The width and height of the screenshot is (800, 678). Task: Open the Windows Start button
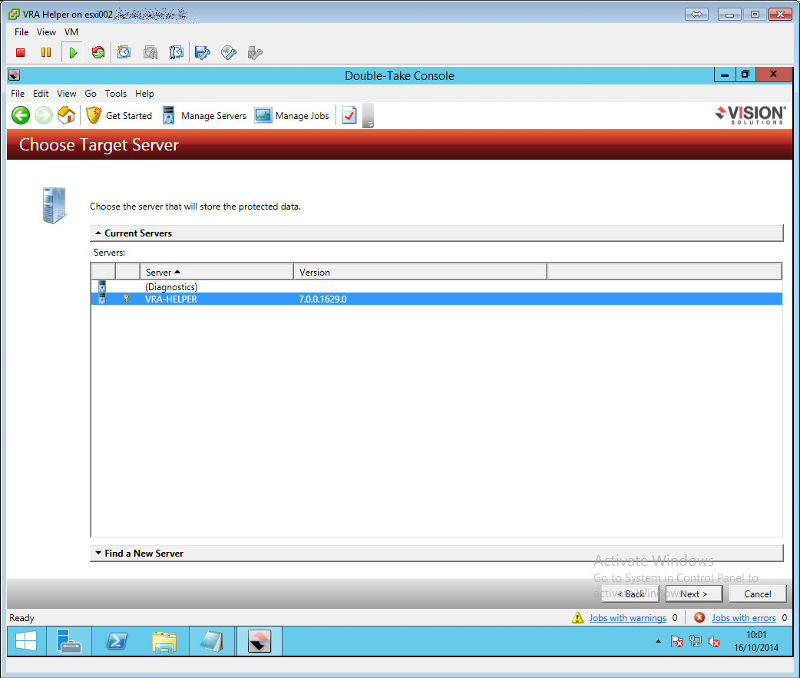(x=26, y=641)
